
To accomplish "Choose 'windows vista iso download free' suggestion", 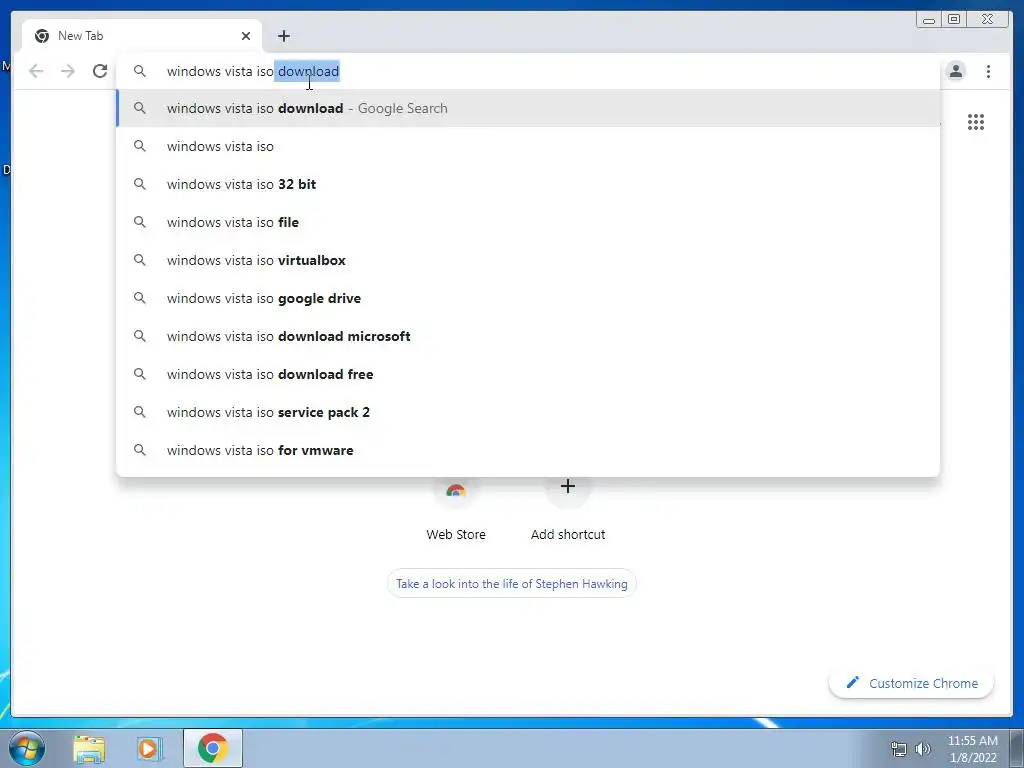I will 528,374.
